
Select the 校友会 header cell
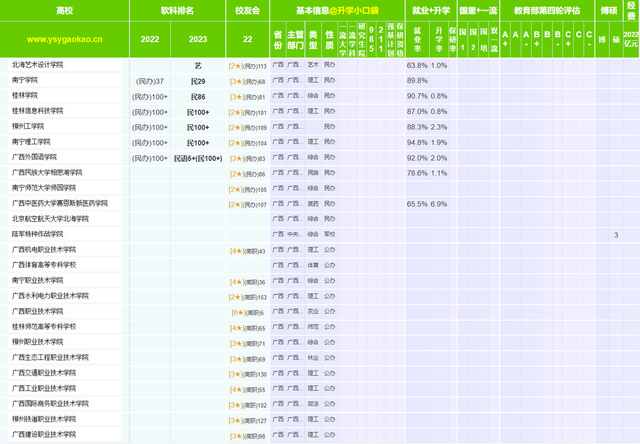point(247,11)
